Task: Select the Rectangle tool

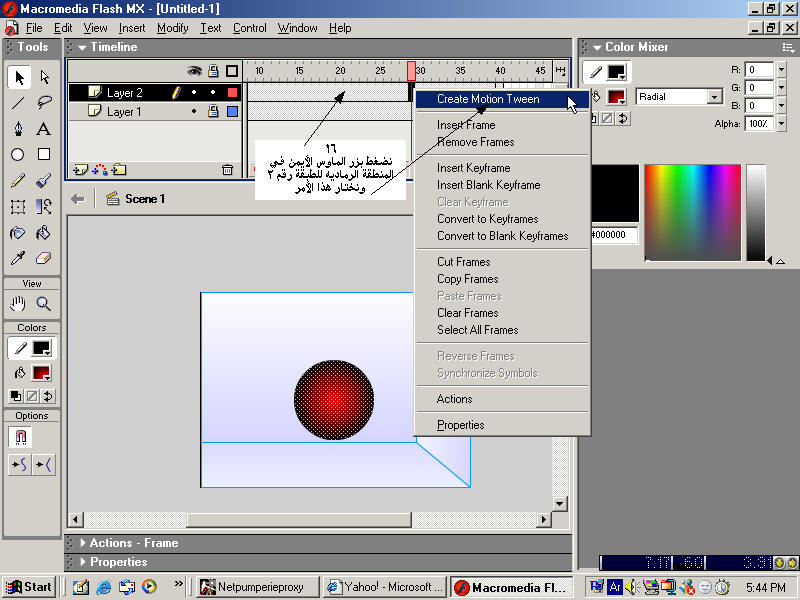Action: point(44,154)
